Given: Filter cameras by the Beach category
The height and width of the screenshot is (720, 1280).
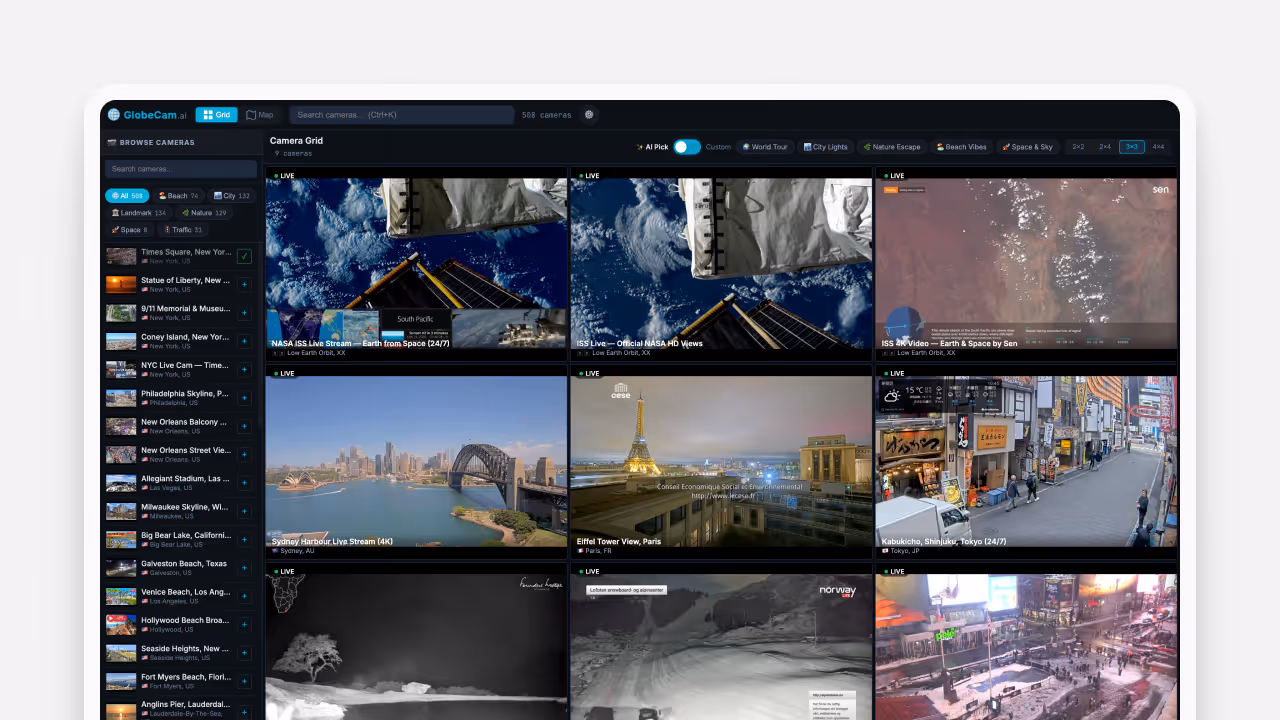Looking at the screenshot, I should (x=178, y=195).
